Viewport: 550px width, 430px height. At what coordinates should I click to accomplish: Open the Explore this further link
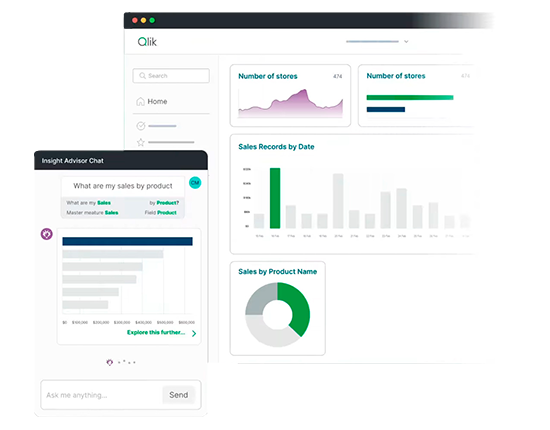[156, 332]
